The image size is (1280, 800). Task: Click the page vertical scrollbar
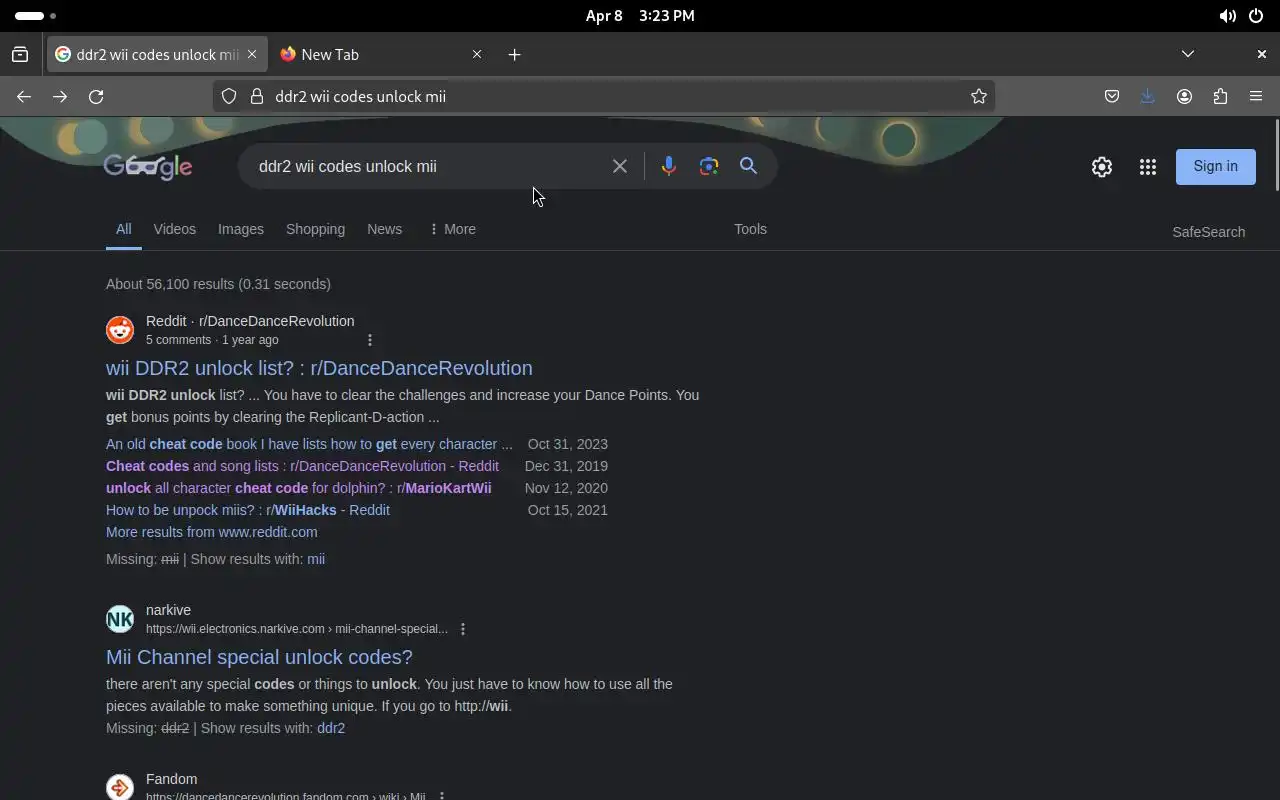1276,155
